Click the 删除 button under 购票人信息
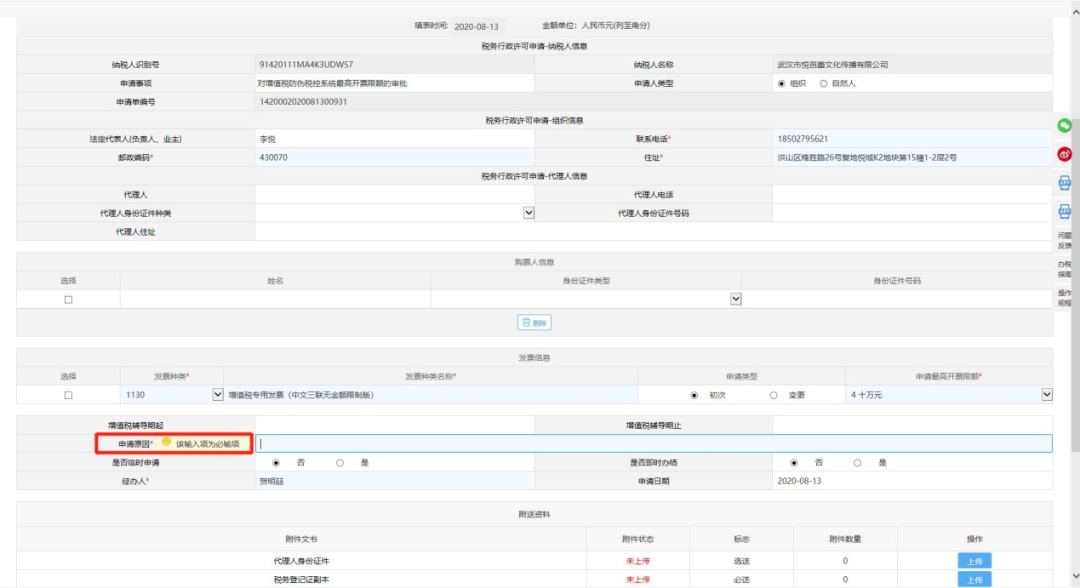 (x=534, y=322)
